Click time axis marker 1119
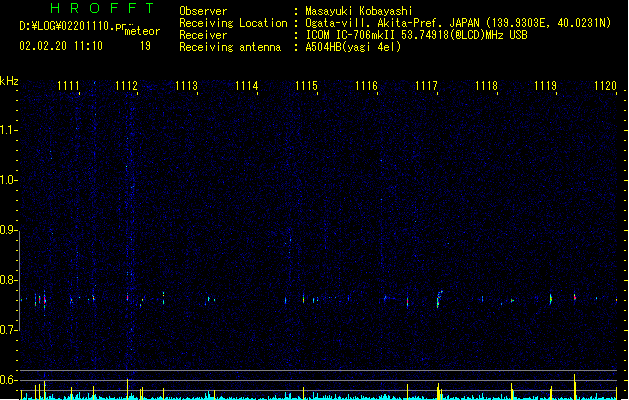Image resolution: width=629 pixels, height=400 pixels. coord(546,86)
